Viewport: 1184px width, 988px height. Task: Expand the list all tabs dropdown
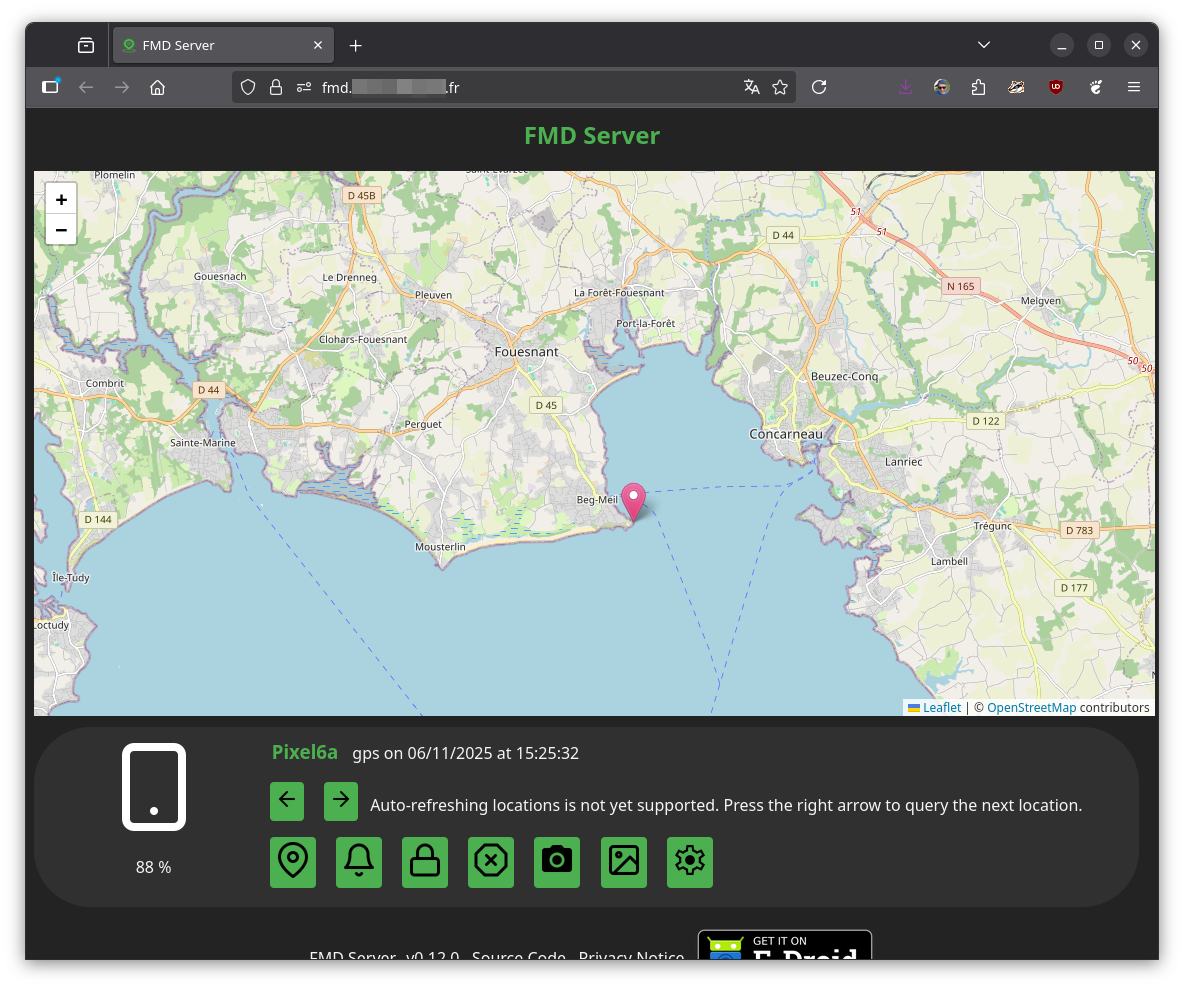pyautogui.click(x=984, y=45)
